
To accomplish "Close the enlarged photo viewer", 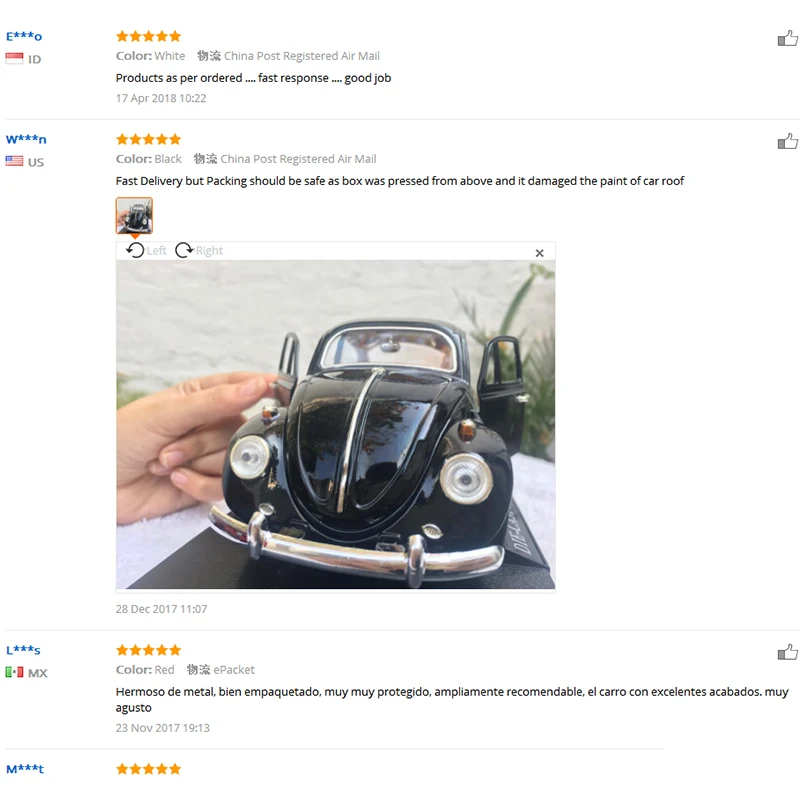I will click(539, 253).
